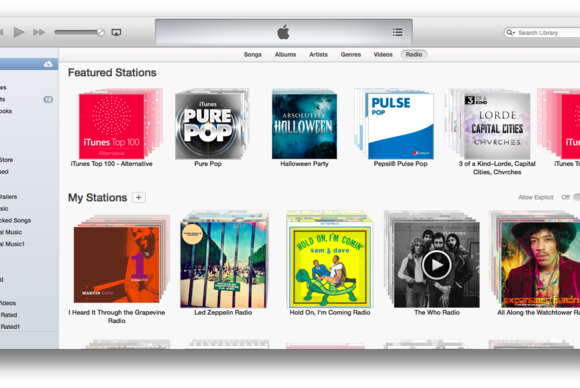This screenshot has width=580, height=388.
Task: Click the Halloween Party label
Action: [304, 163]
